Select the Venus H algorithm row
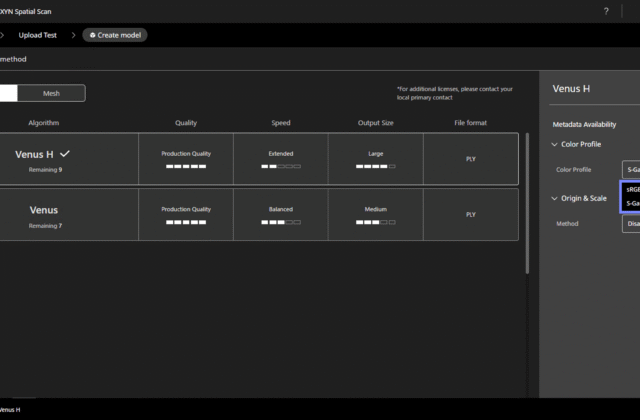 point(259,159)
